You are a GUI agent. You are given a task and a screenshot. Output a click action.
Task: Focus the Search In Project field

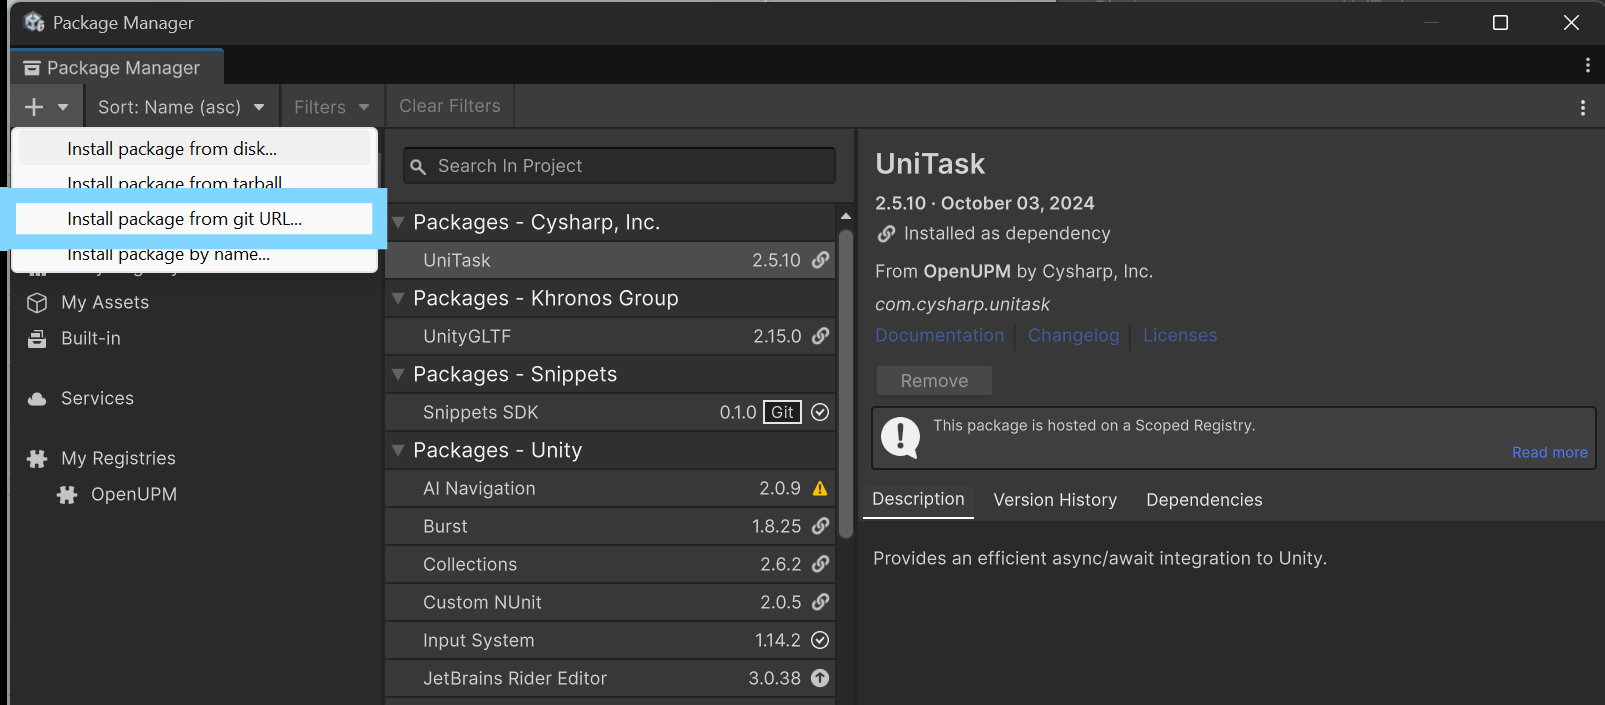(x=619, y=166)
